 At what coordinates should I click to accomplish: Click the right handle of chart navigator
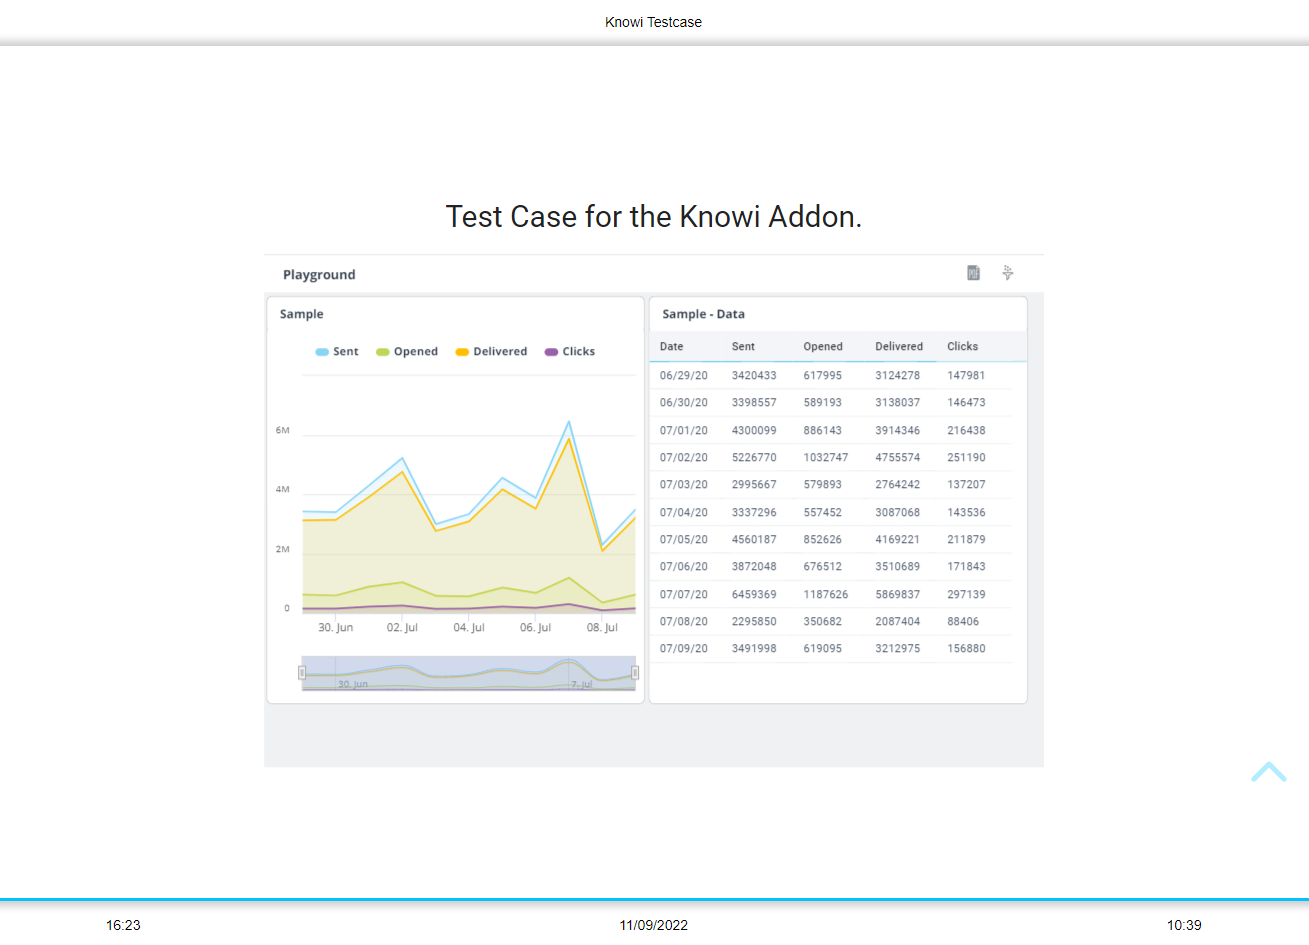coord(635,673)
